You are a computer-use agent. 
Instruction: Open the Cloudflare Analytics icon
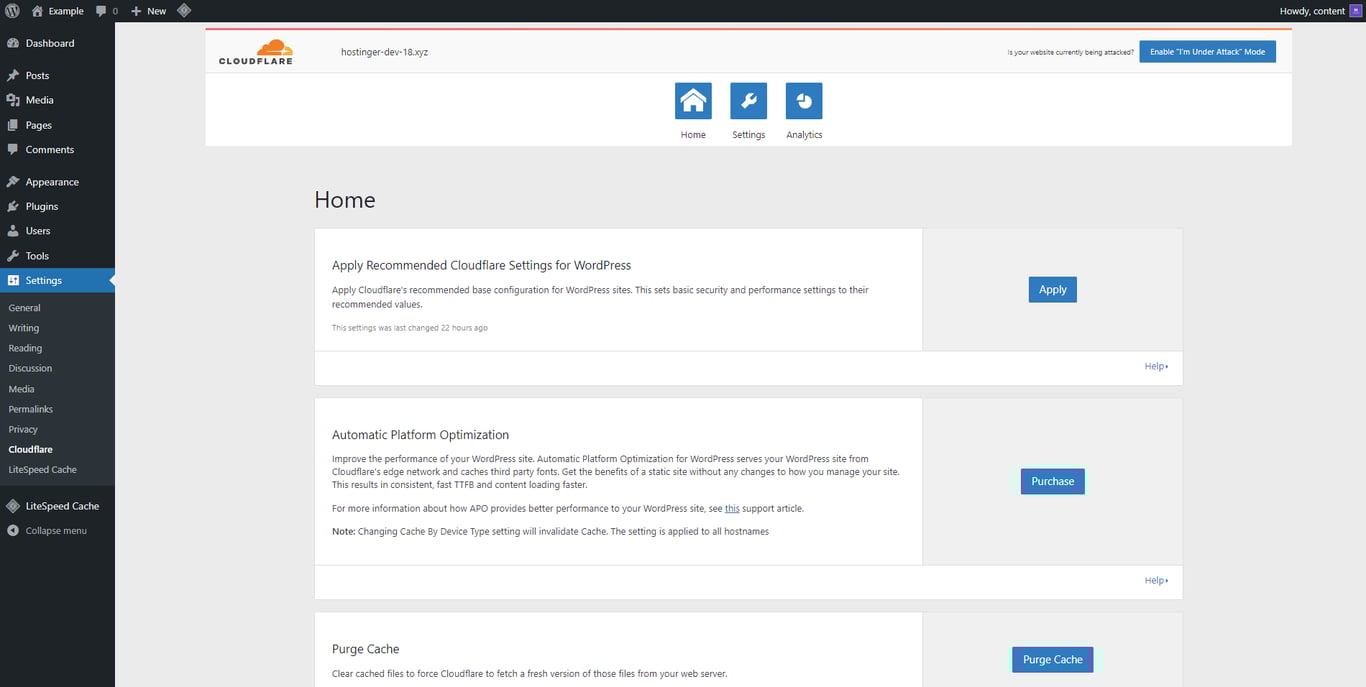[x=803, y=100]
